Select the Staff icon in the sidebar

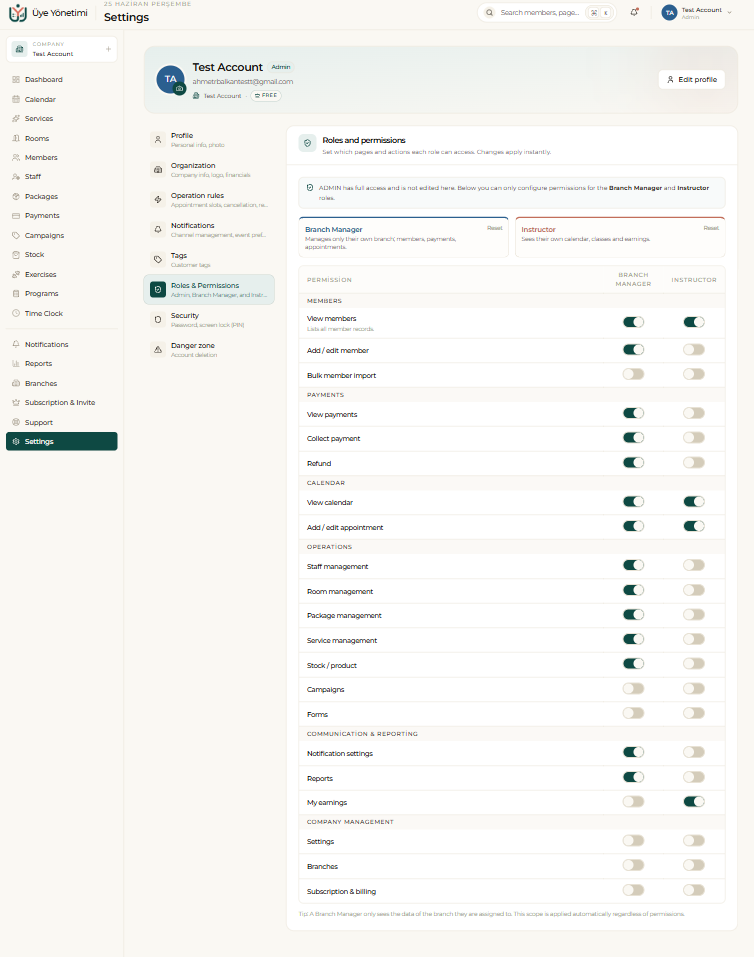[x=16, y=176]
